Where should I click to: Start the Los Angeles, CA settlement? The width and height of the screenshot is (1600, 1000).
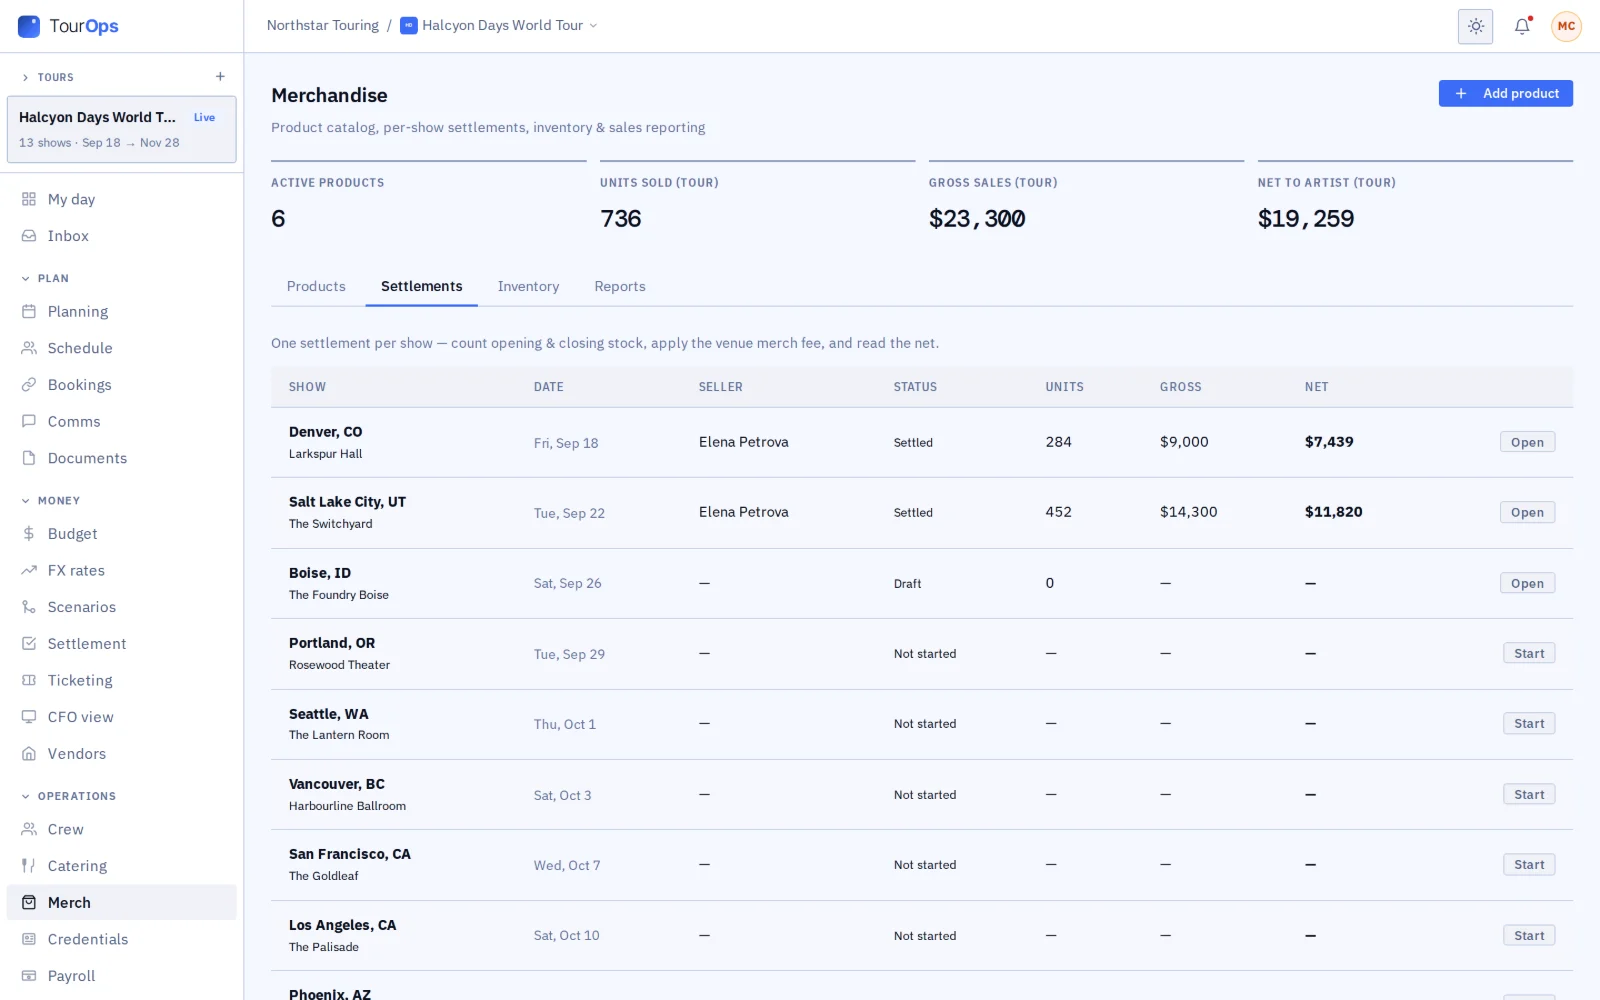coord(1529,936)
